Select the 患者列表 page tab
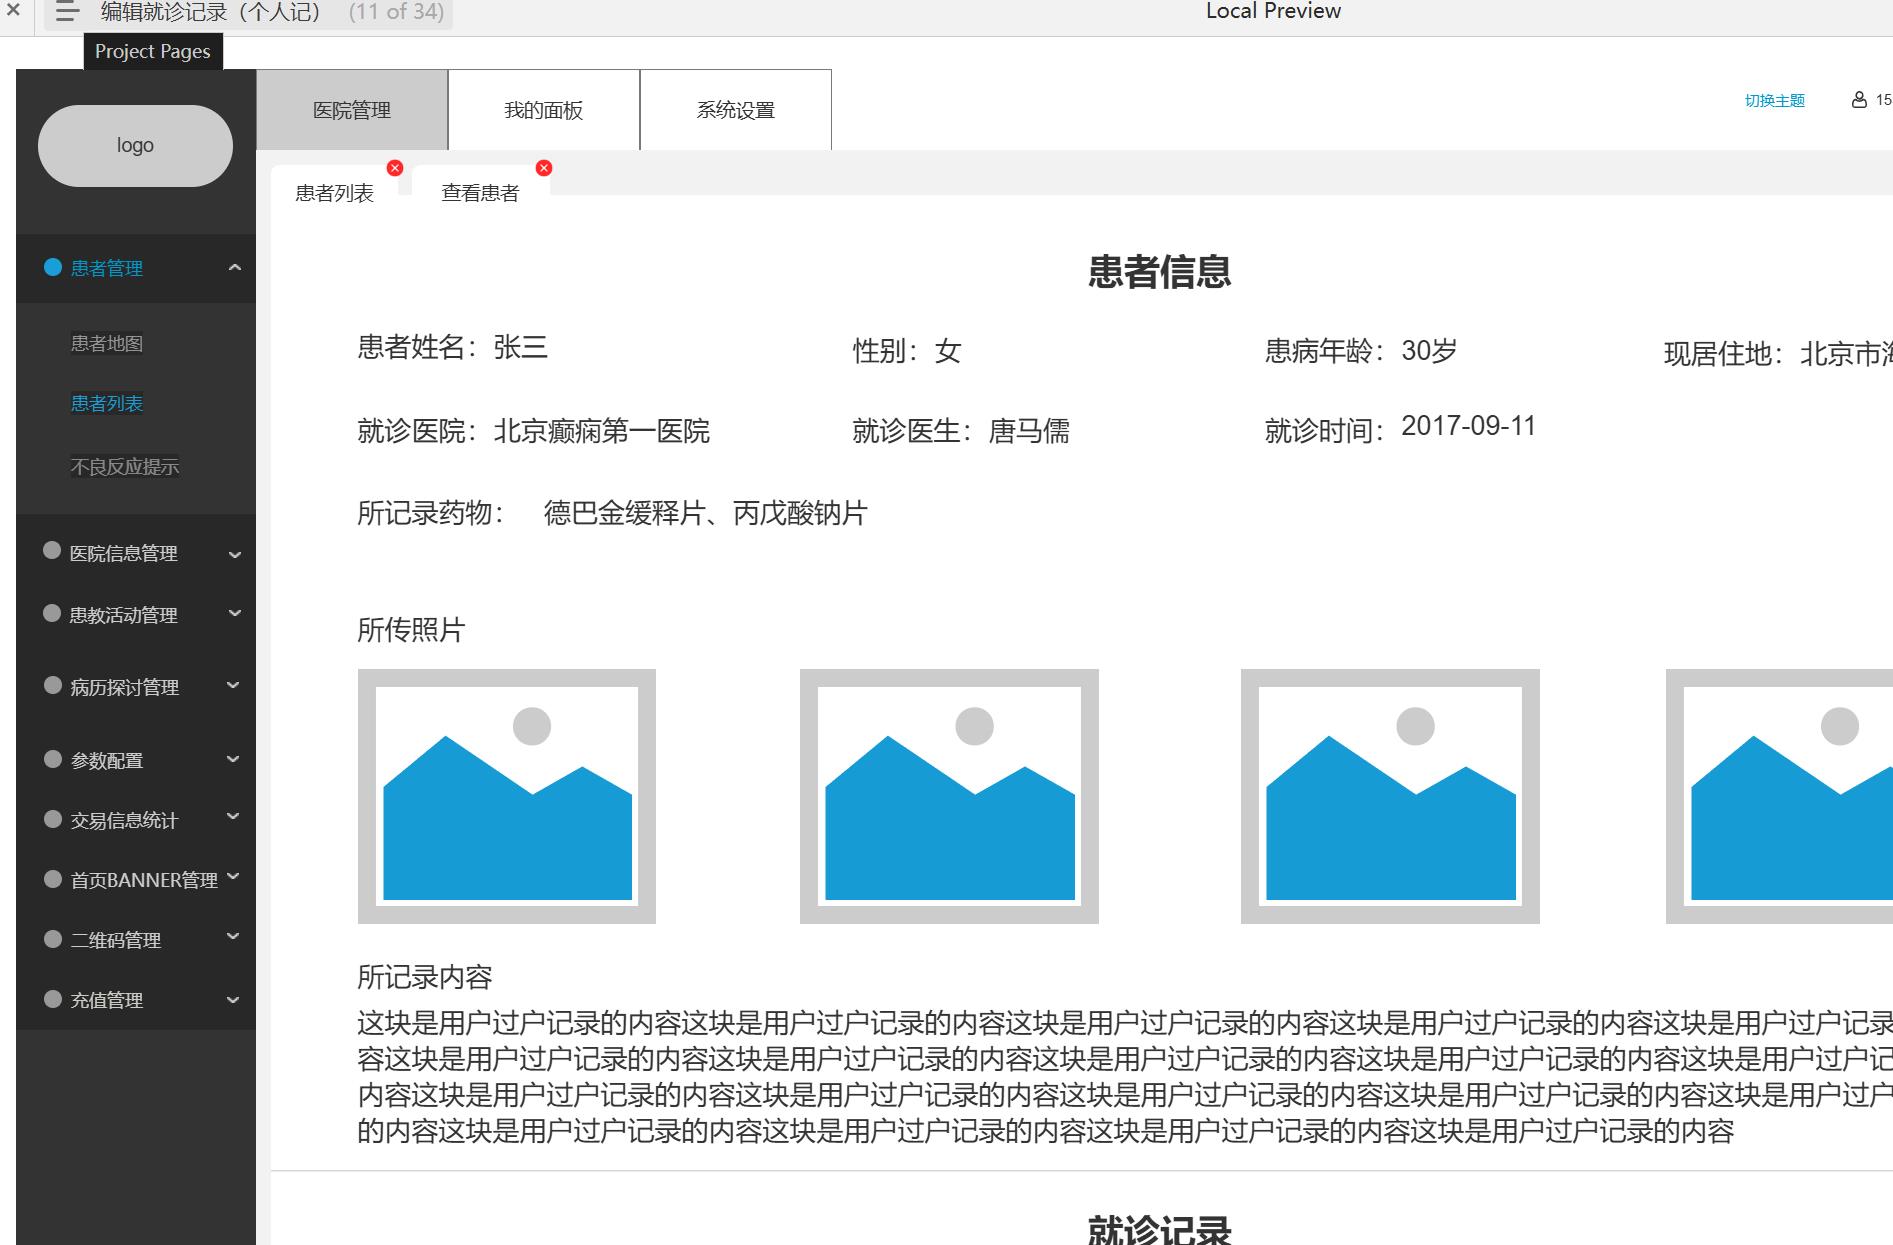The width and height of the screenshot is (1893, 1245). [x=335, y=193]
